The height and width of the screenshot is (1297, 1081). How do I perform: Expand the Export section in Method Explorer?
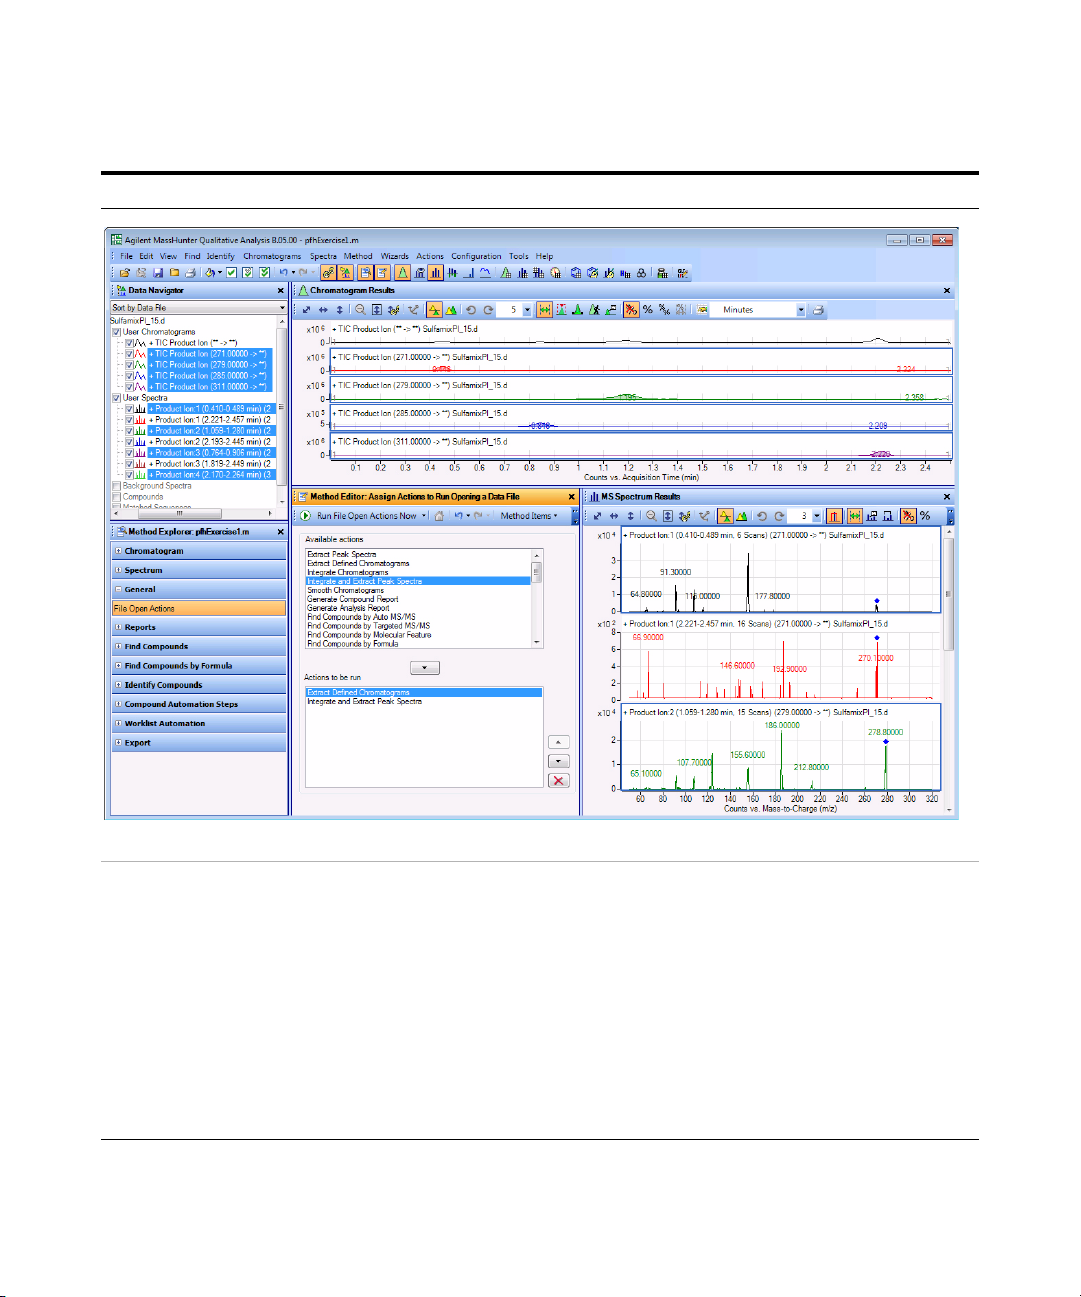[x=118, y=743]
